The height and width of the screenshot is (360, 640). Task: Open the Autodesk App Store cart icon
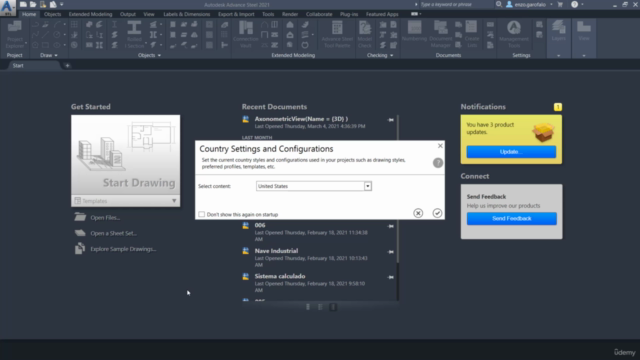coord(560,4)
